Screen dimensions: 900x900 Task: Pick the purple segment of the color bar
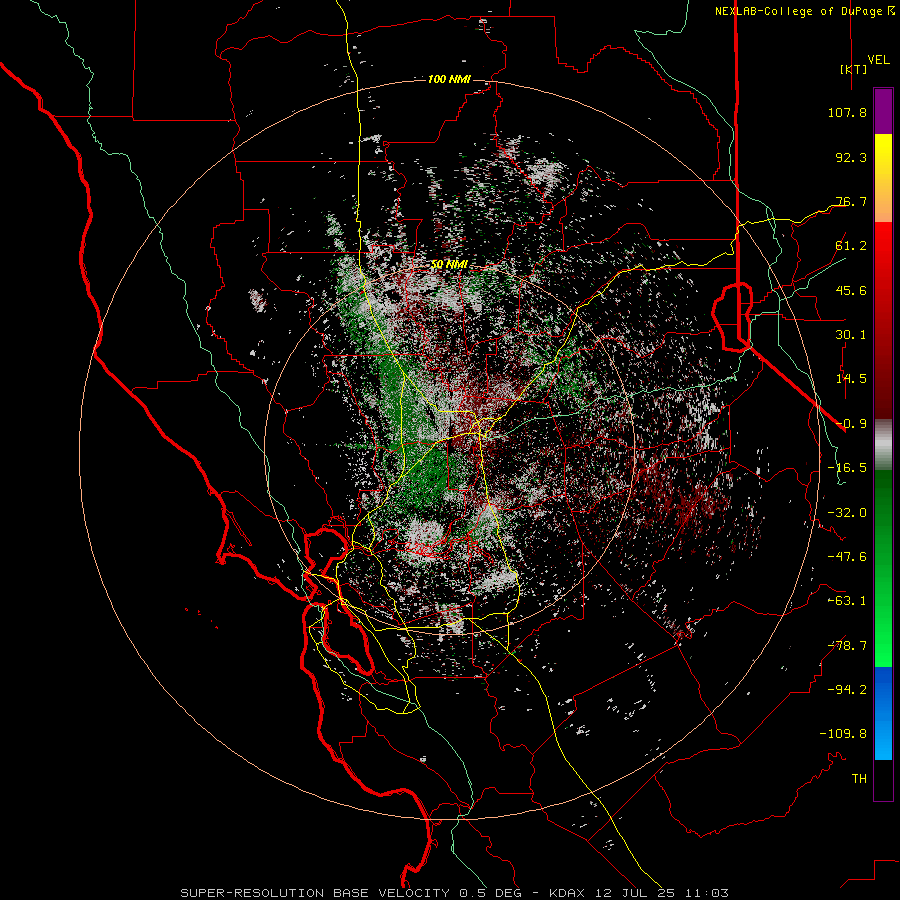coord(883,111)
